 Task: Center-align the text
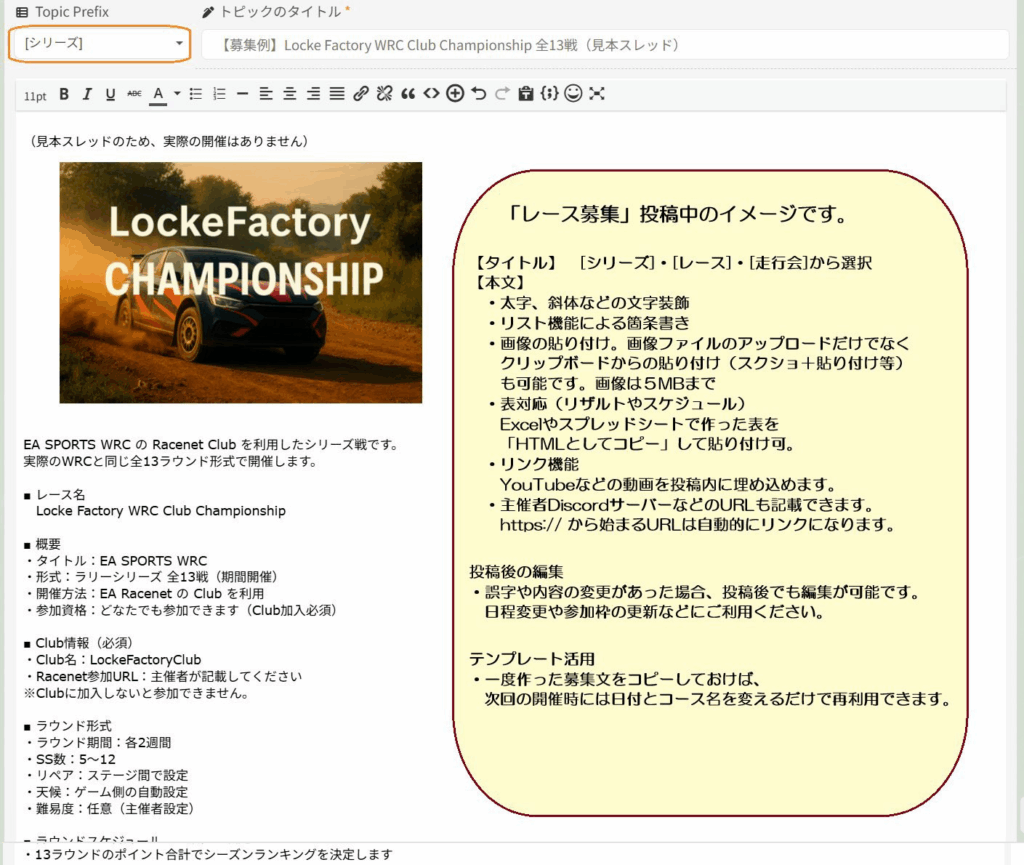pos(290,94)
